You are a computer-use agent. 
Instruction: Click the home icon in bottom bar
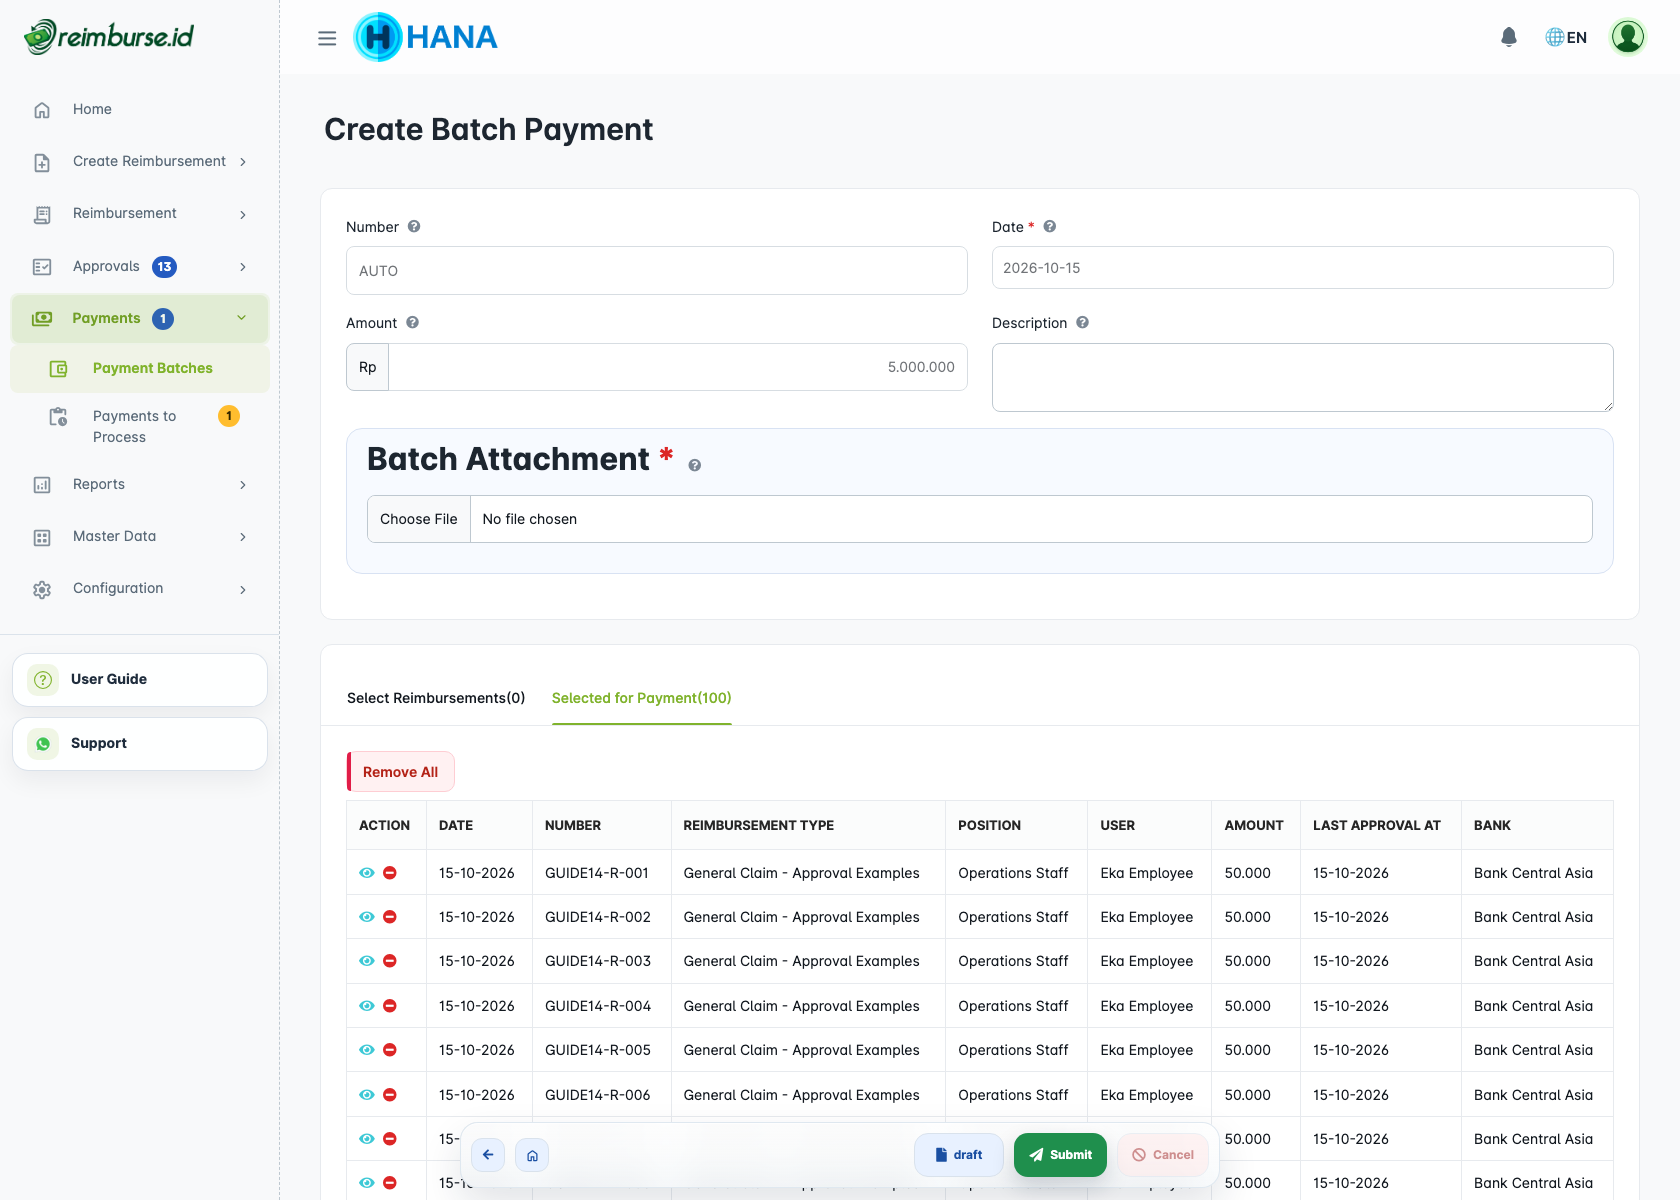coord(532,1155)
